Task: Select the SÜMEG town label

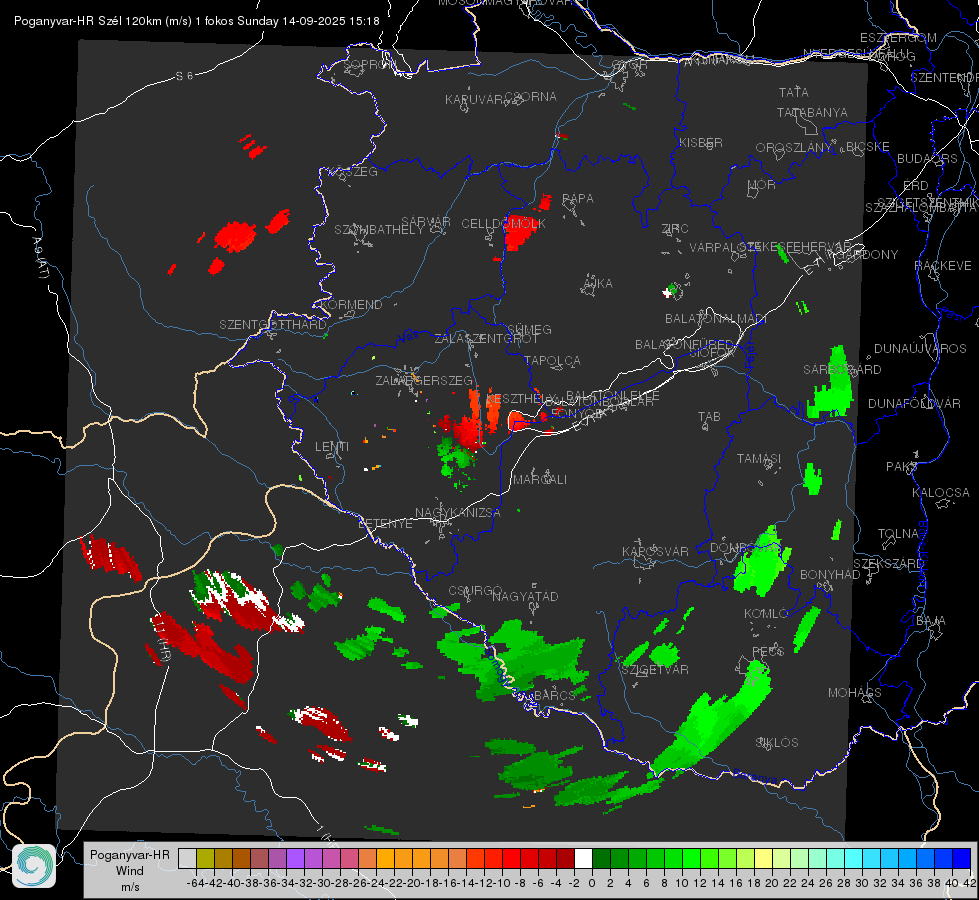Action: pos(529,329)
